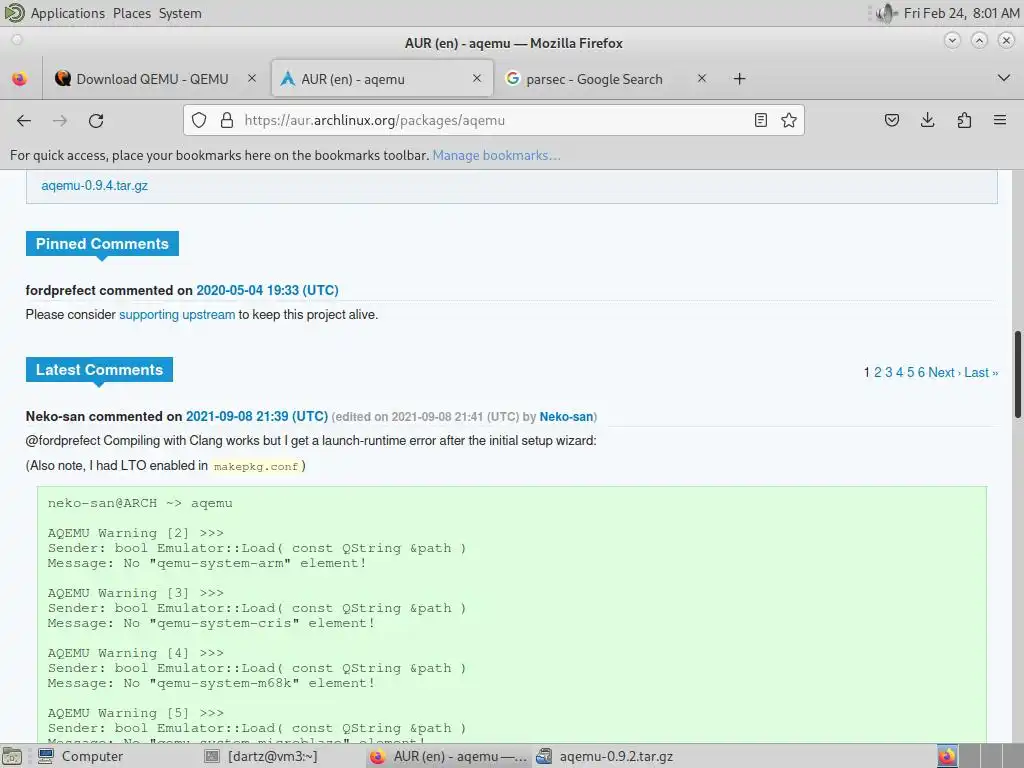The width and height of the screenshot is (1024, 768).
Task: Click the page vertical scrollbar thumb
Action: pyautogui.click(x=1017, y=374)
